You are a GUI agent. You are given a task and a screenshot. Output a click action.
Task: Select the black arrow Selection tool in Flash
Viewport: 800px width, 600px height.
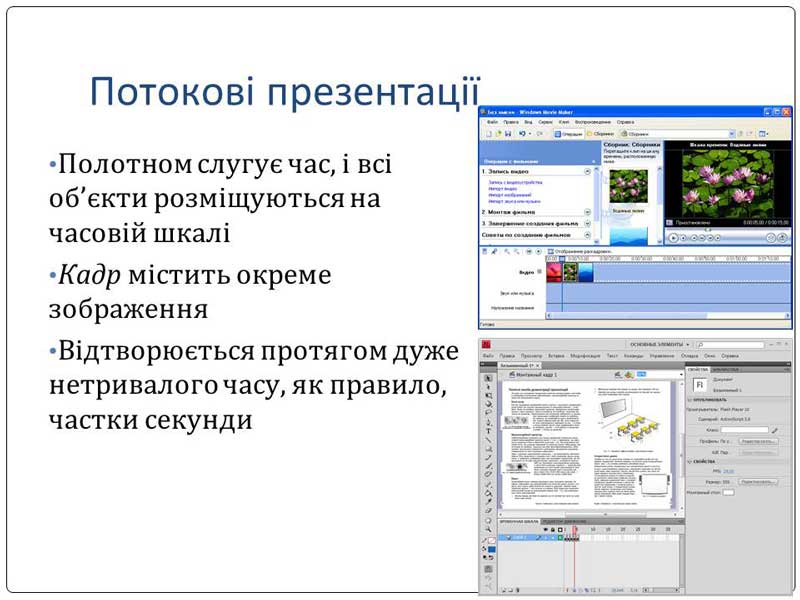point(488,378)
